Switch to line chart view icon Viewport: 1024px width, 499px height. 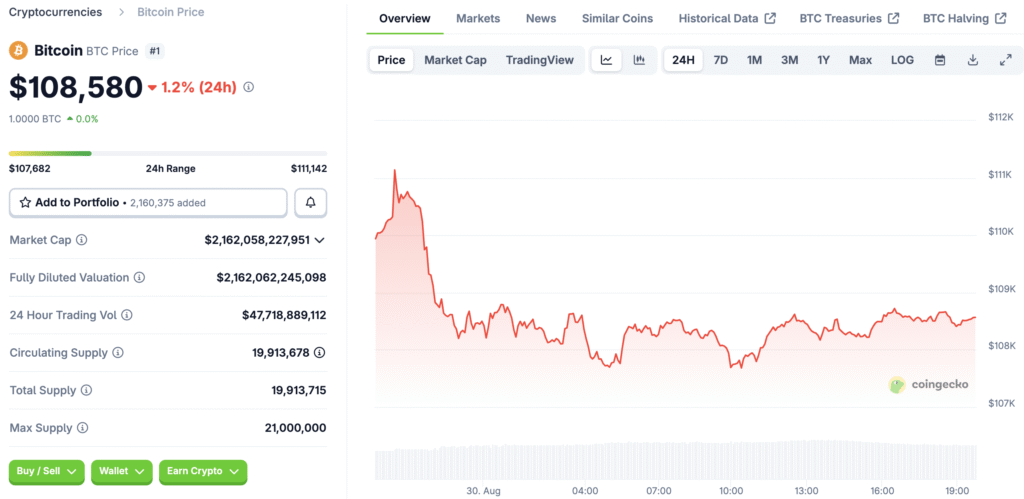(x=606, y=60)
